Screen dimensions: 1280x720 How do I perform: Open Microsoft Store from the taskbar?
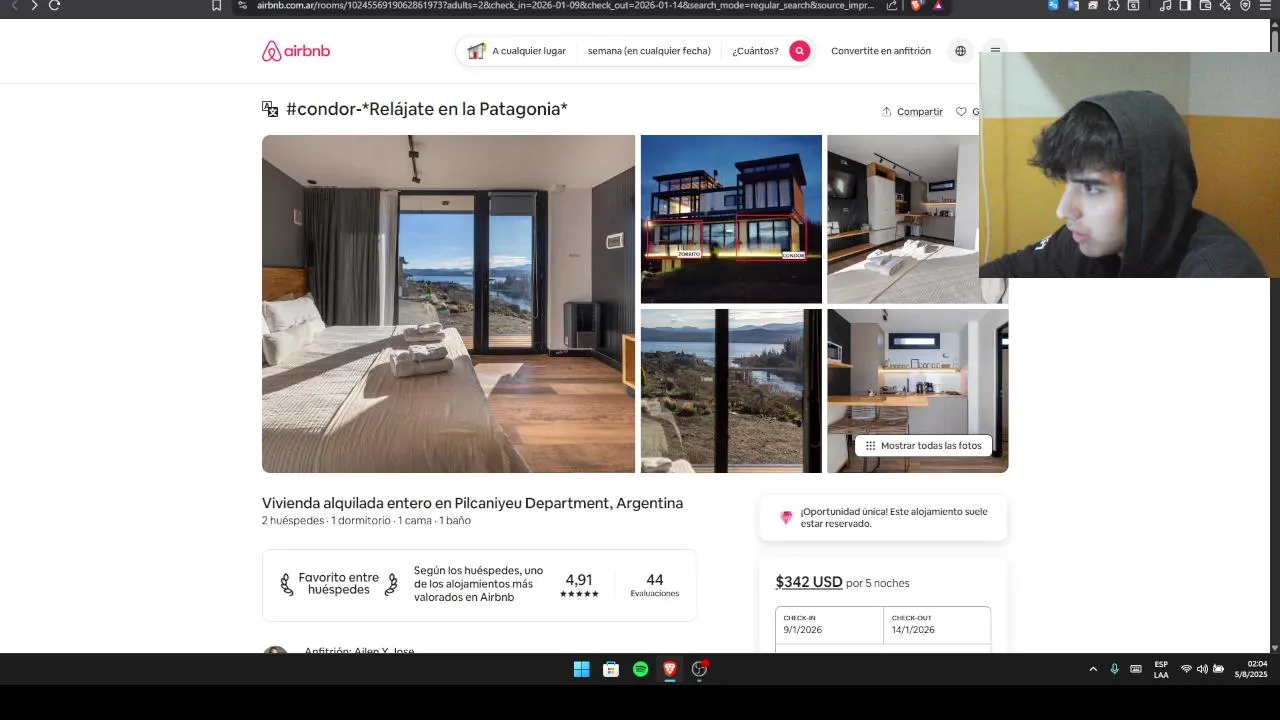(611, 669)
